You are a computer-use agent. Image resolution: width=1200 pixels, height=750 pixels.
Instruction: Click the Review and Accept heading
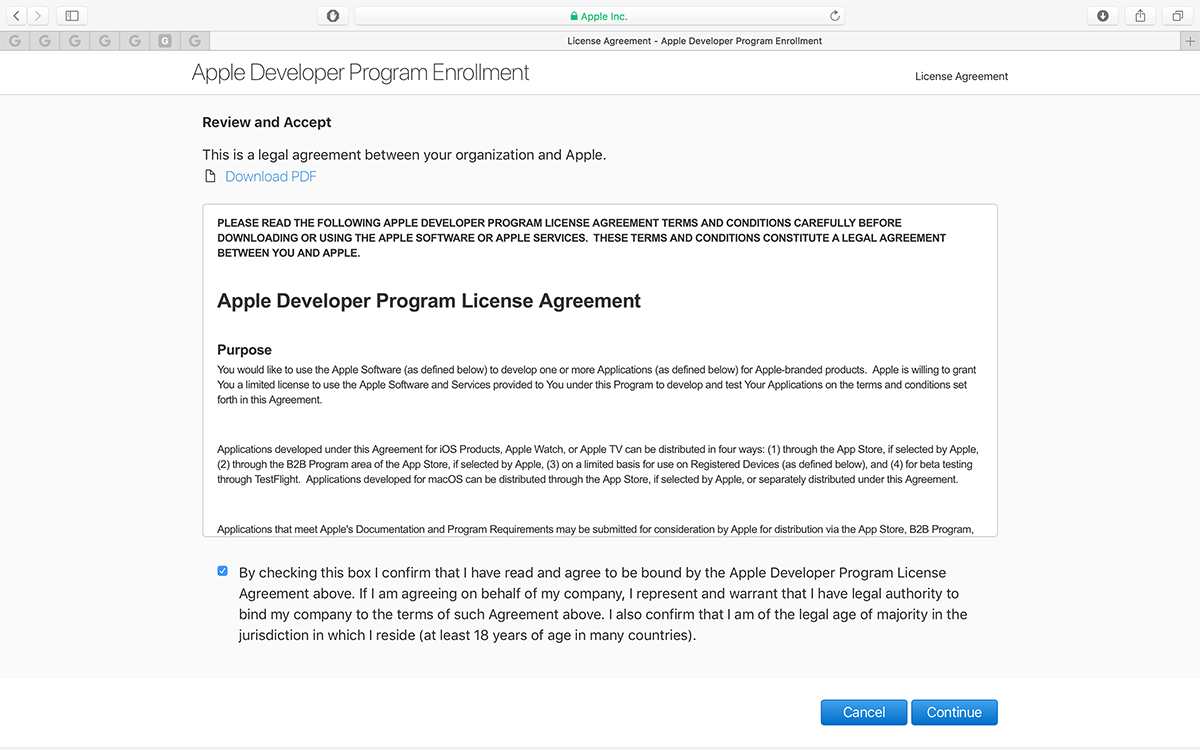[x=267, y=122]
